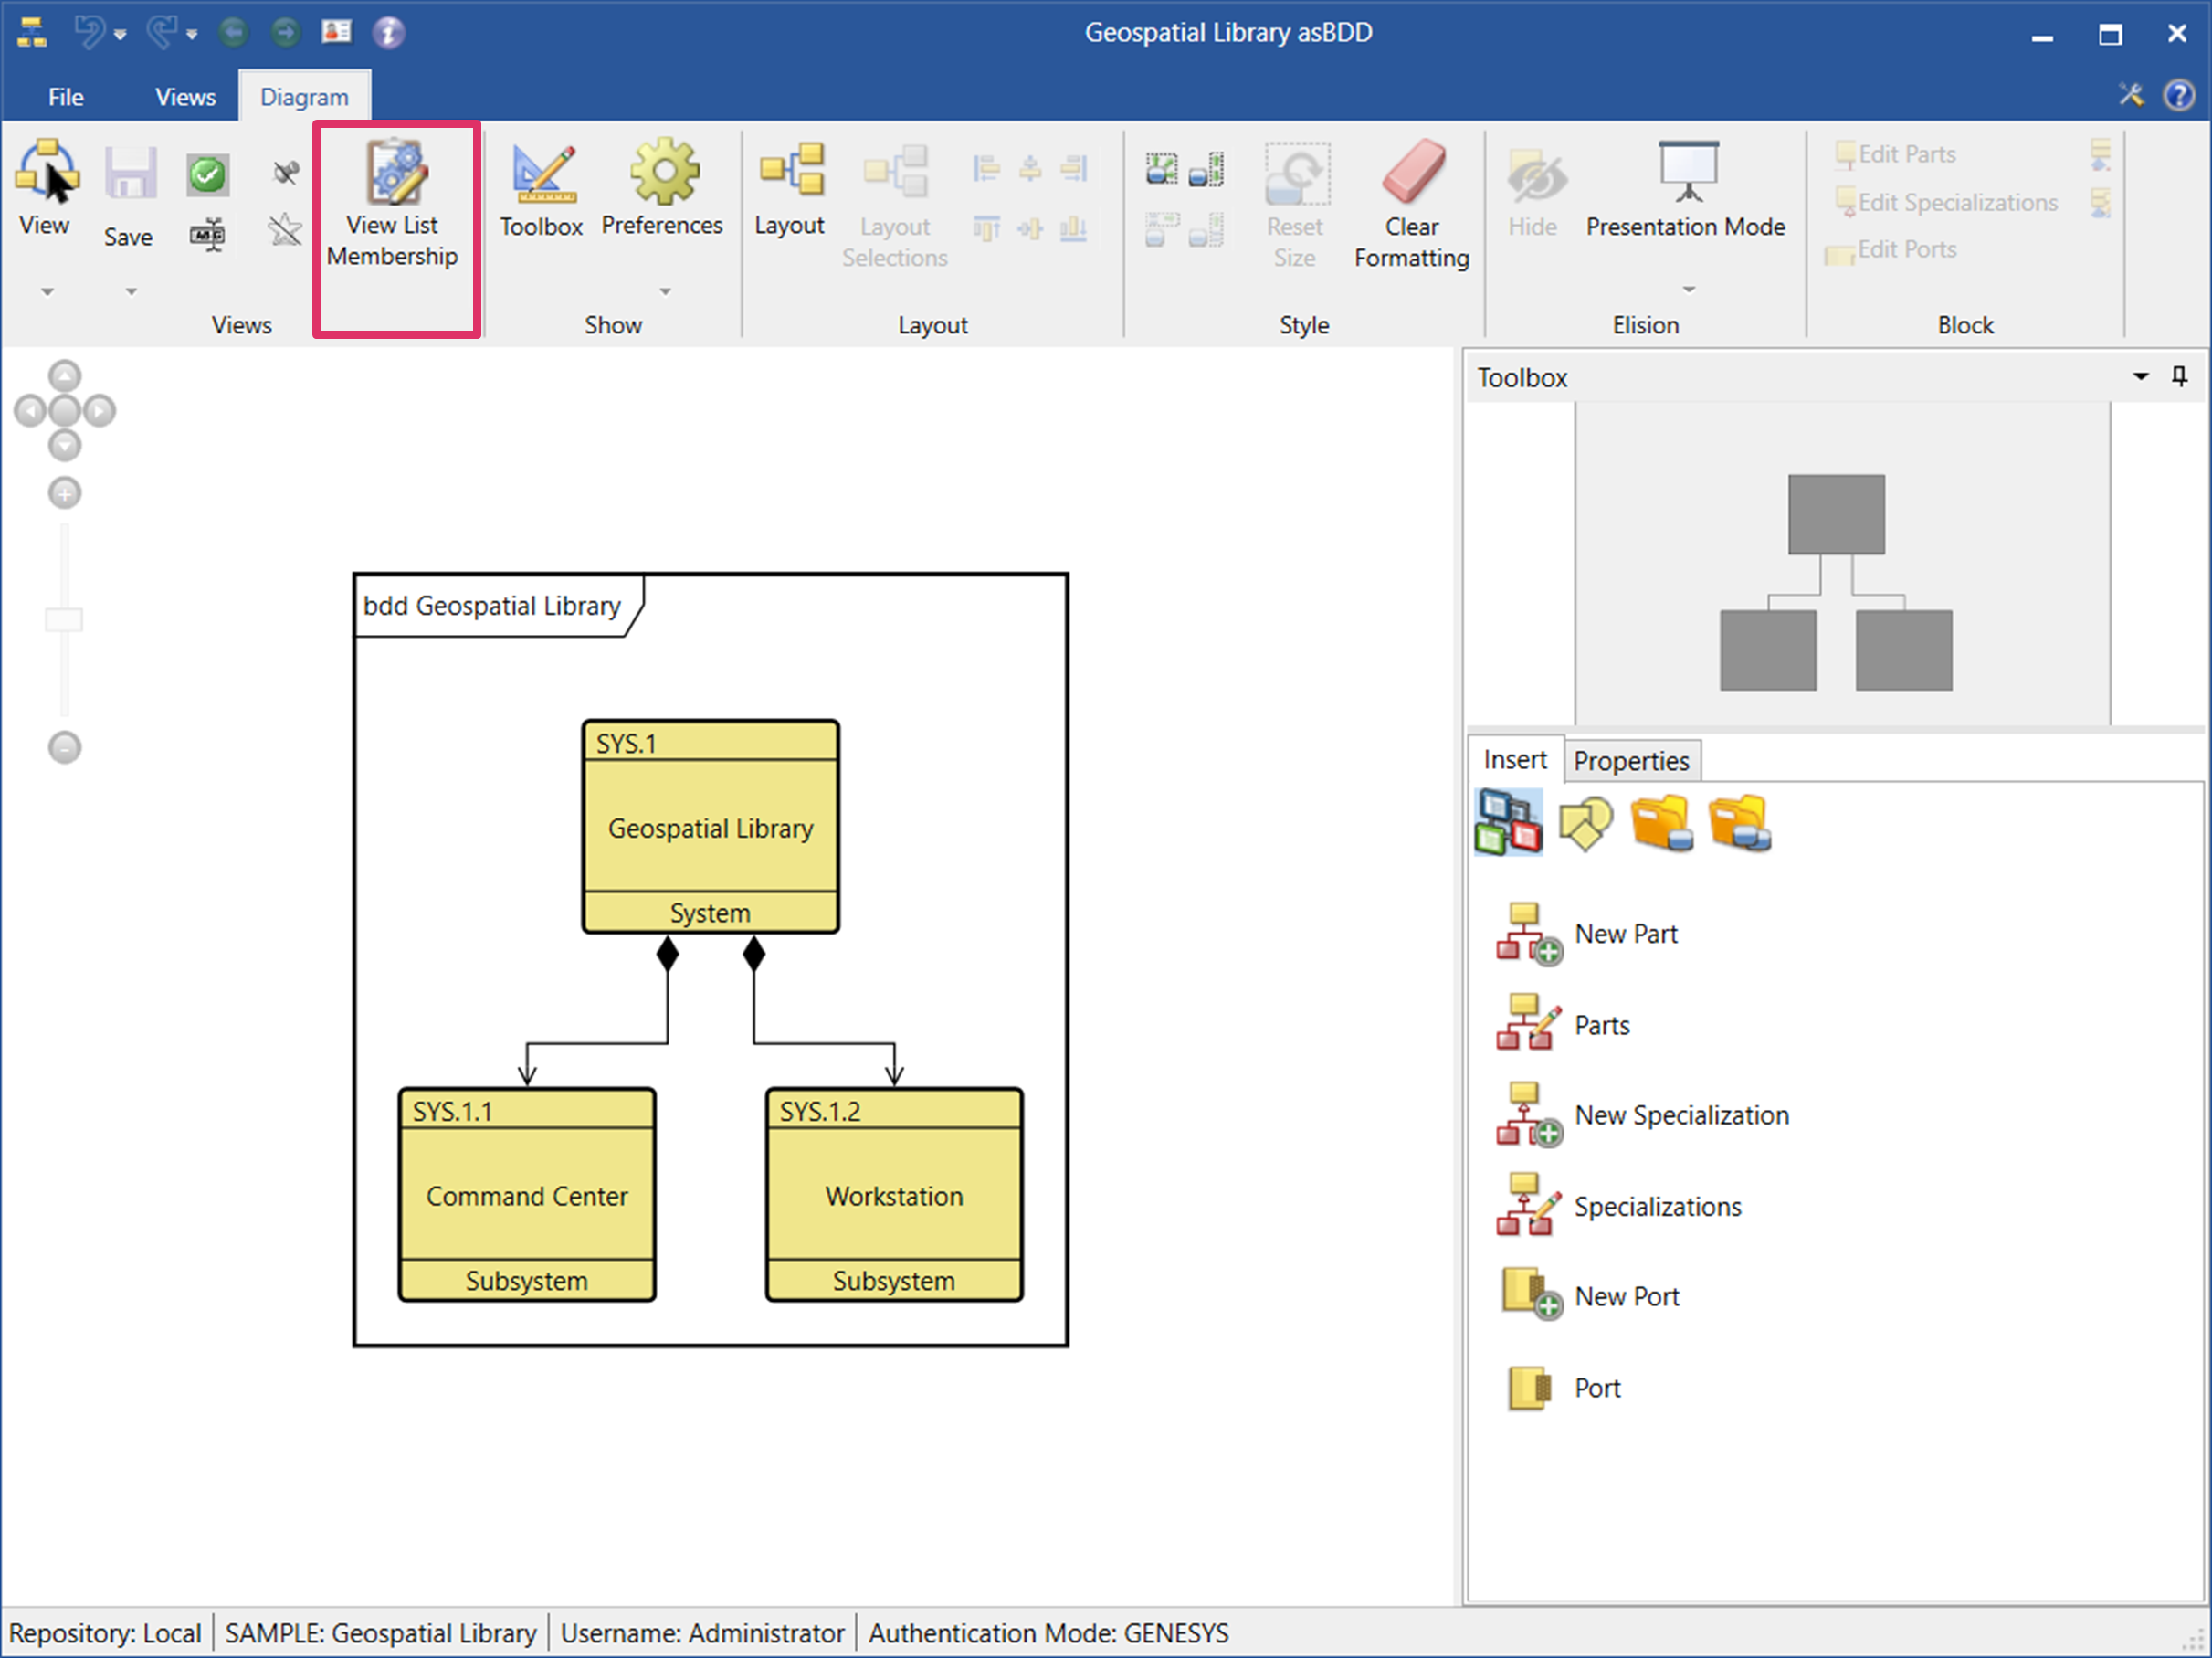
Task: Pin the Toolbox panel
Action: (2179, 377)
